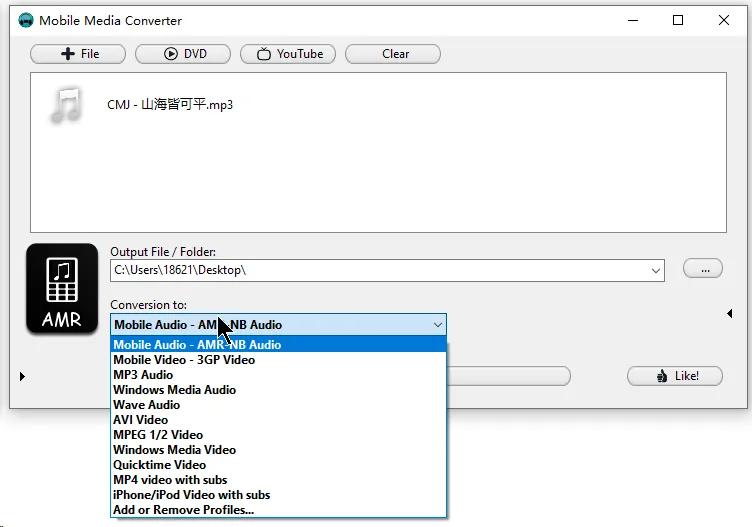Screen dimensions: 752x527
Task: Pick Windows Media Audio format
Action: [174, 390]
